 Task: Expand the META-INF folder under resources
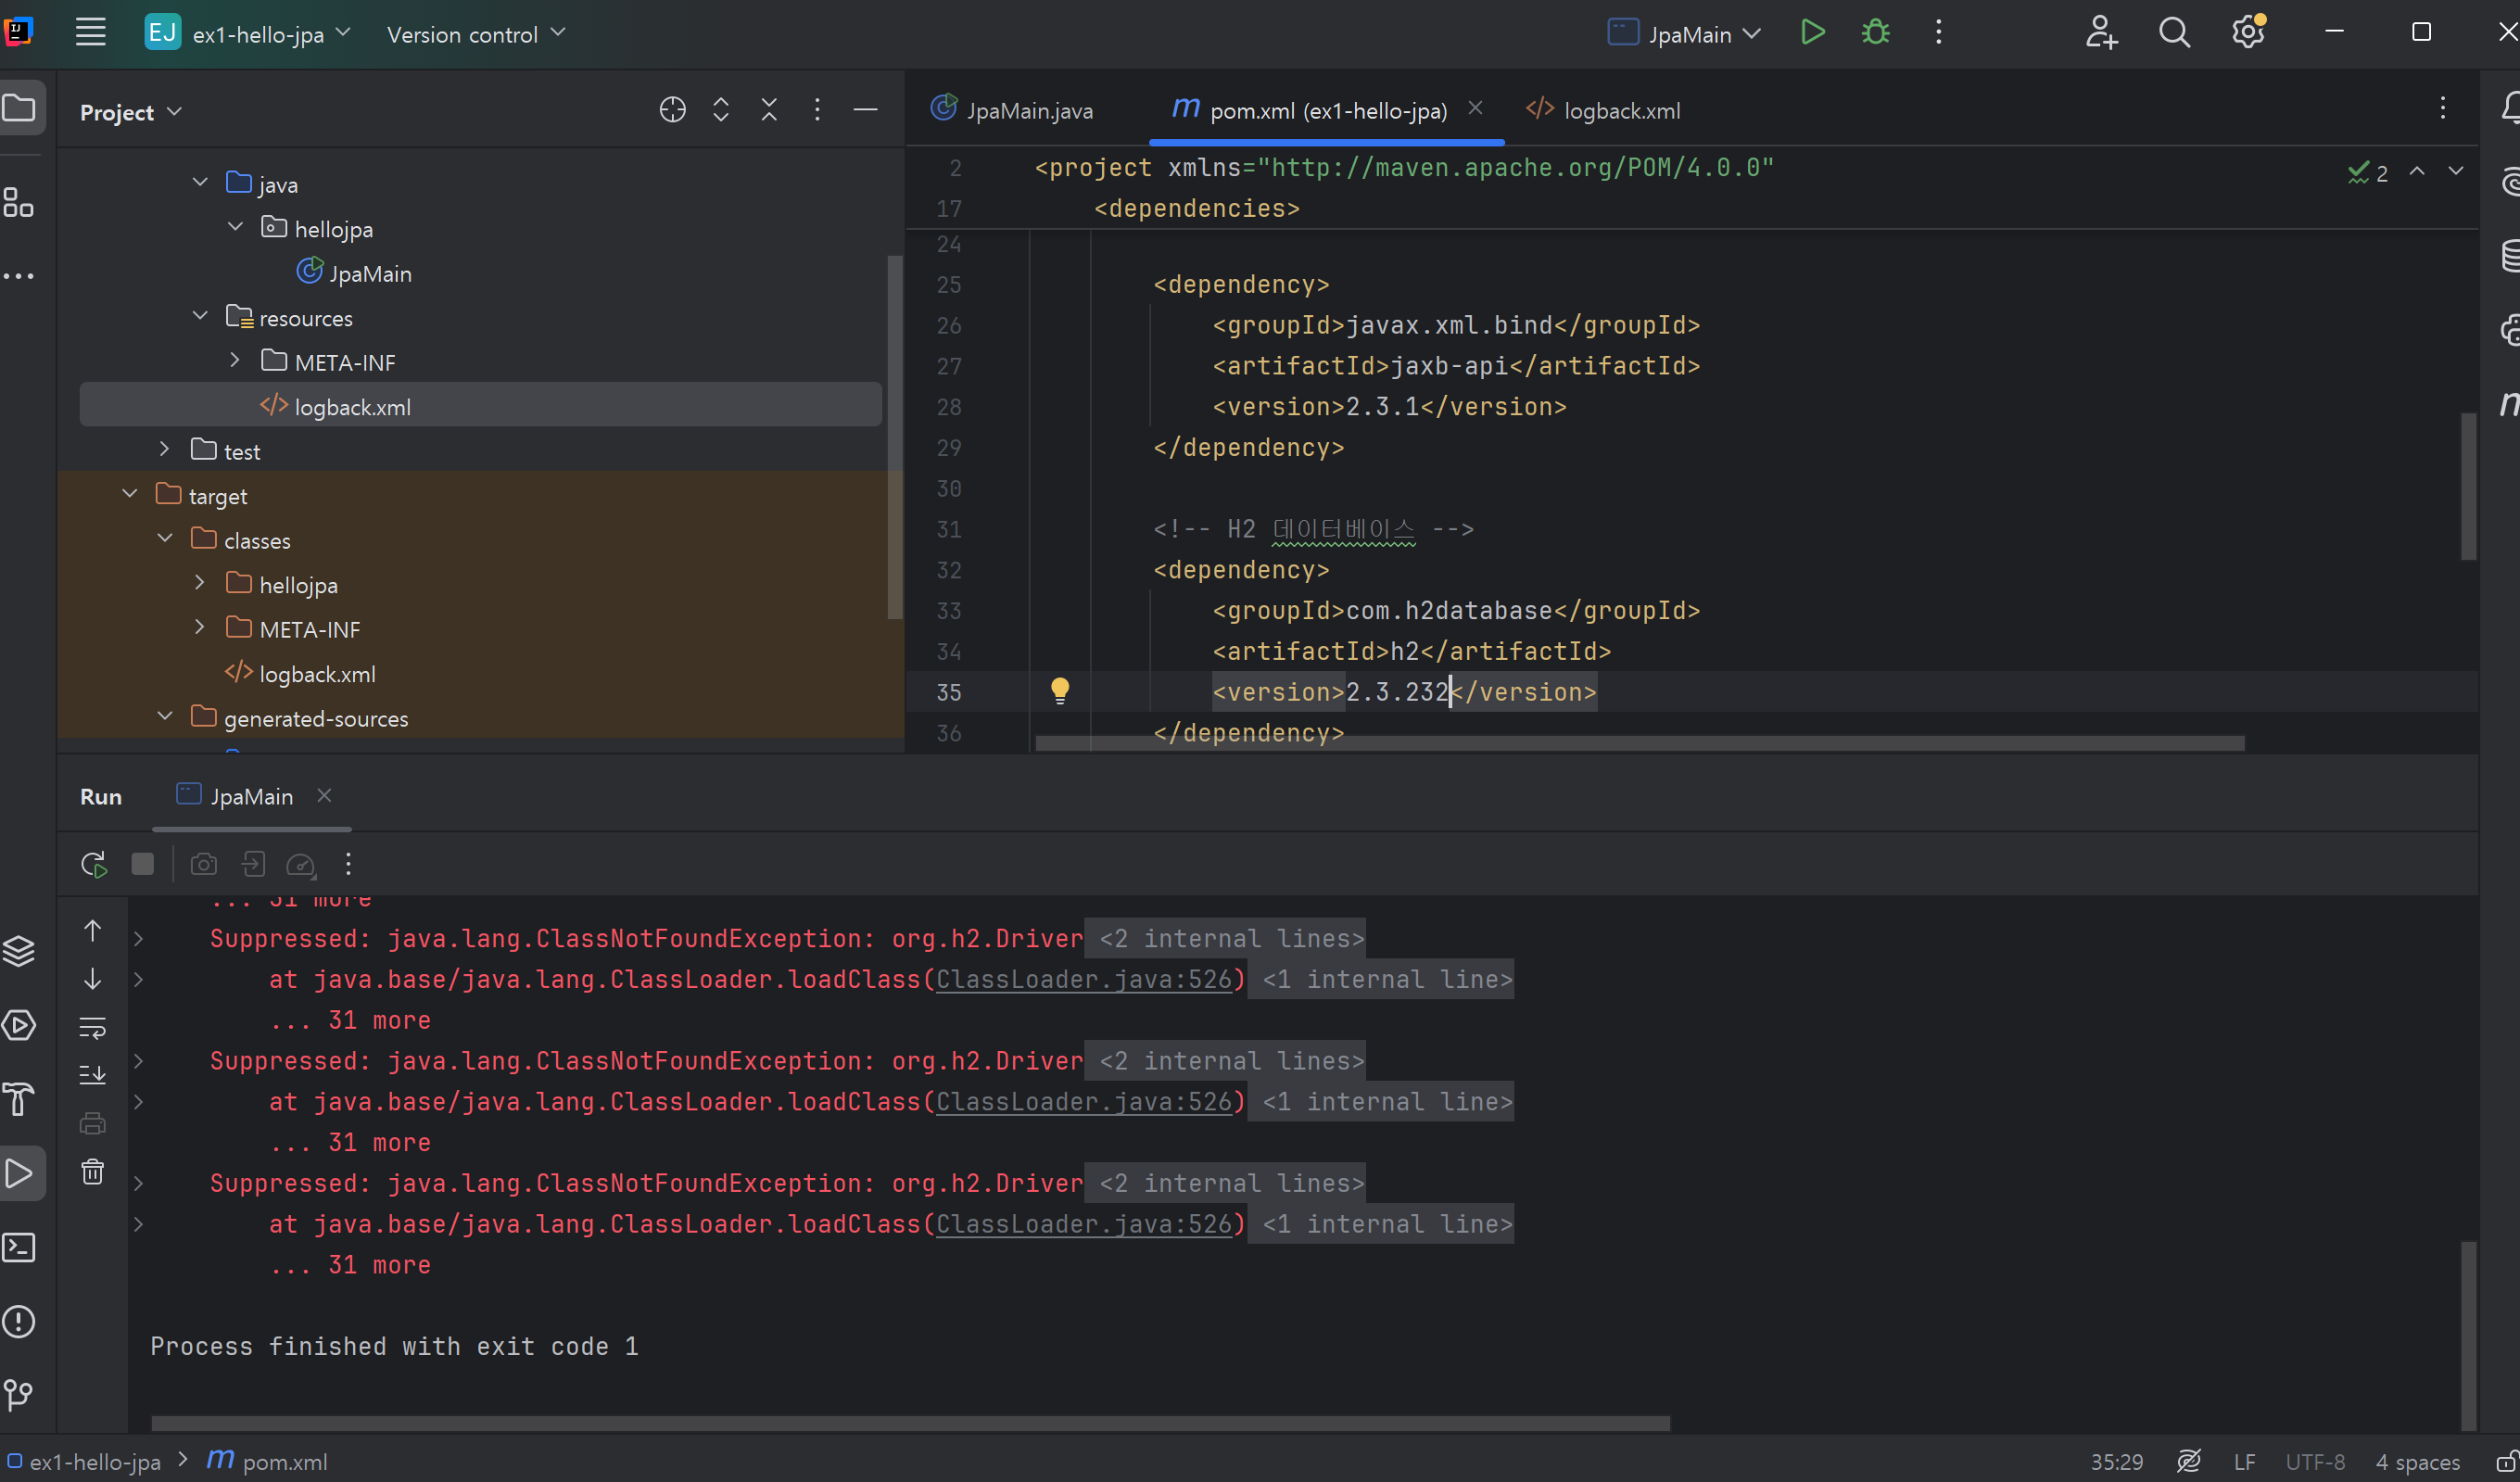pyautogui.click(x=235, y=360)
